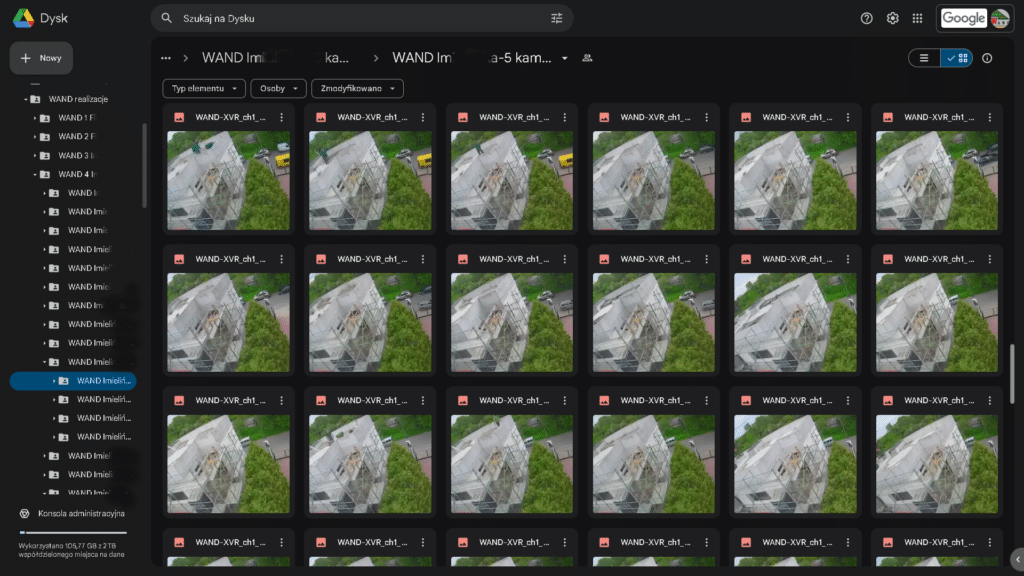Image resolution: width=1024 pixels, height=576 pixels.
Task: Open the Typ elementu filter dropdown
Action: click(x=204, y=88)
